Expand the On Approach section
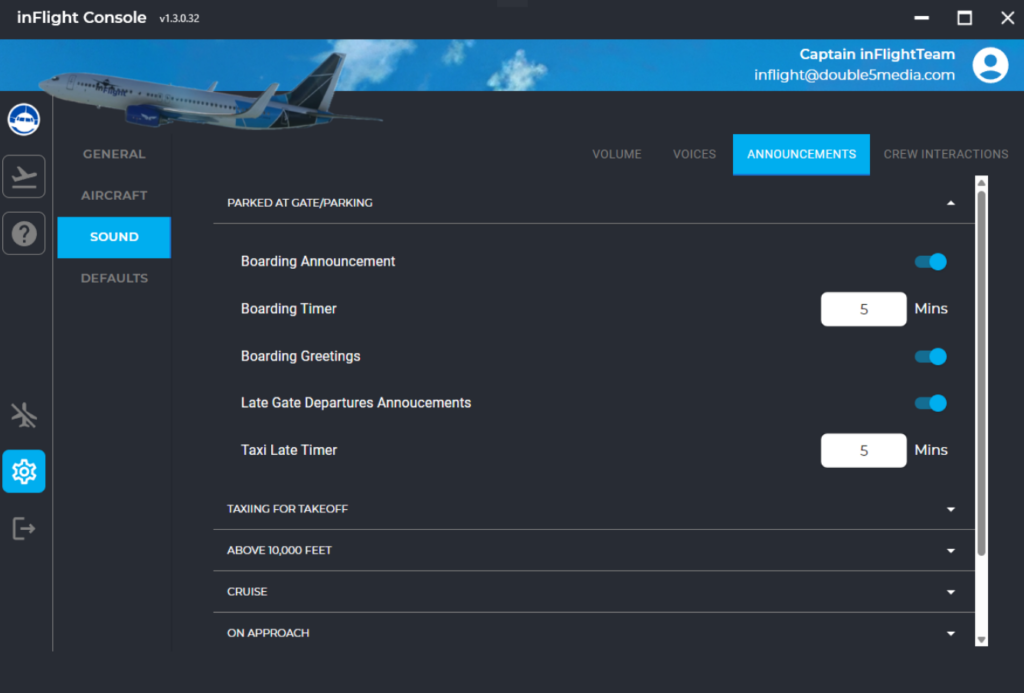 pyautogui.click(x=594, y=633)
